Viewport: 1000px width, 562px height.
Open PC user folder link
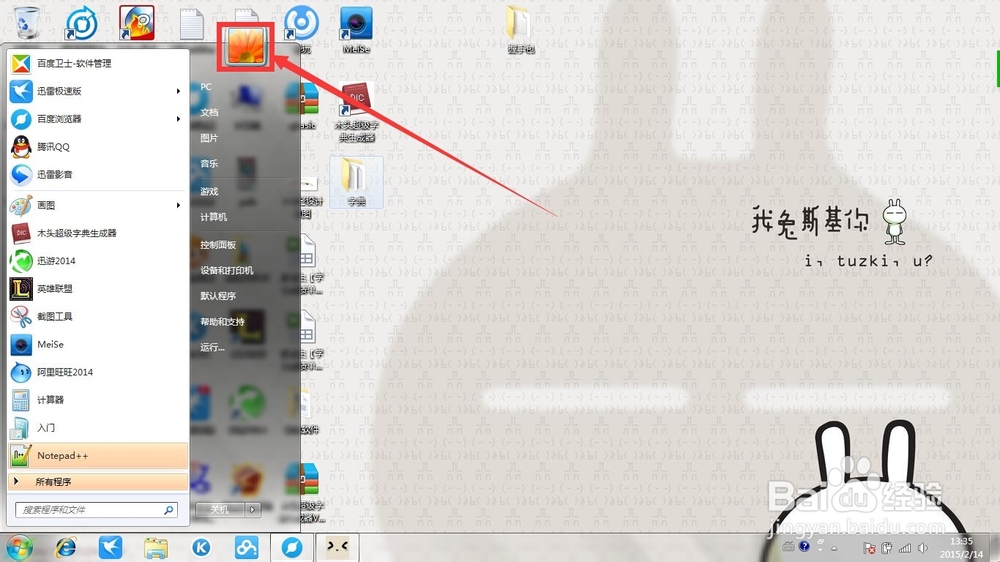click(x=206, y=87)
